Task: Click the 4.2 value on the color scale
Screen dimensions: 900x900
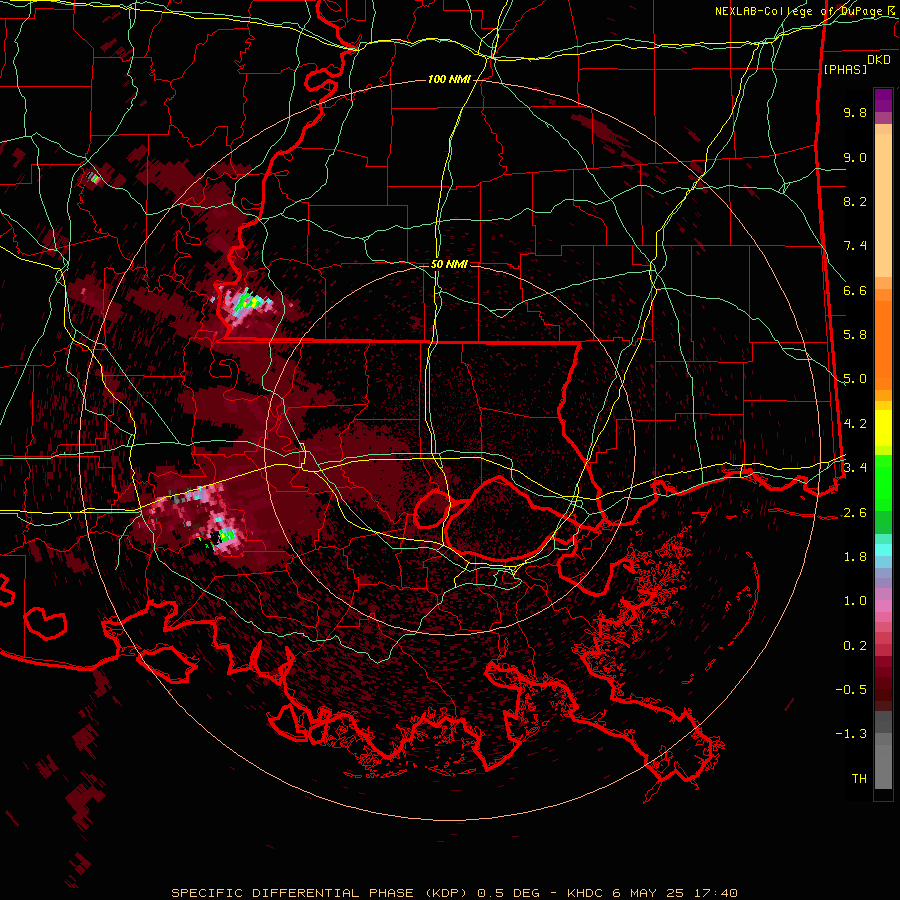Action: [855, 424]
